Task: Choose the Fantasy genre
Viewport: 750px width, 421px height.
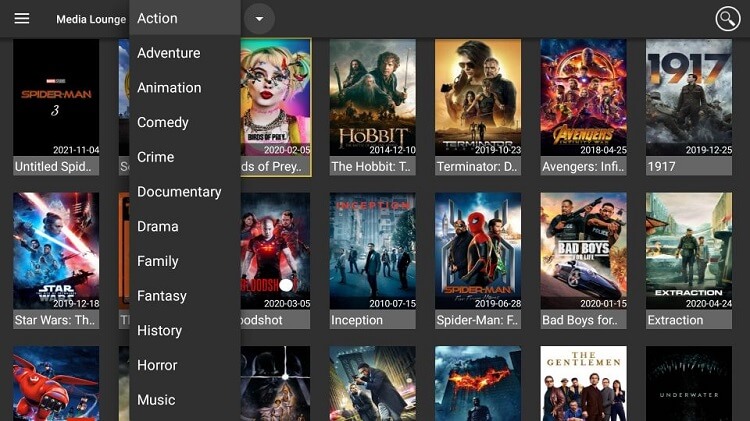Action: (x=185, y=296)
